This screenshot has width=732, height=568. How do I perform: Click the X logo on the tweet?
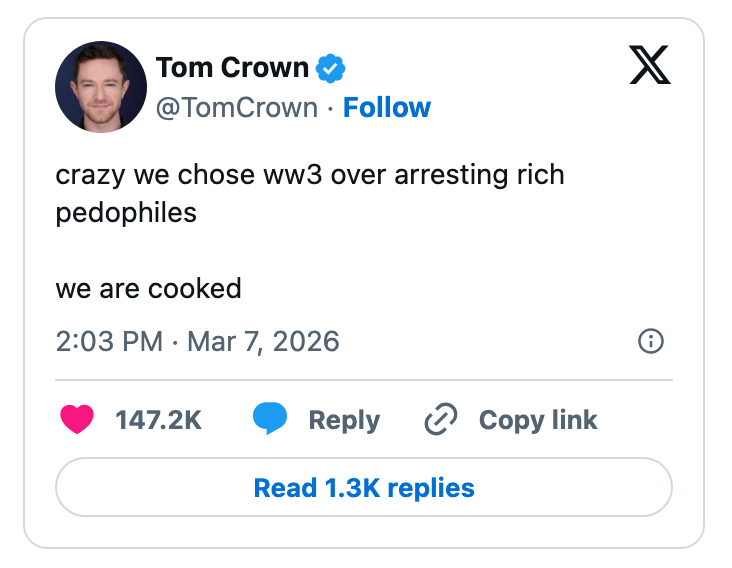651,67
